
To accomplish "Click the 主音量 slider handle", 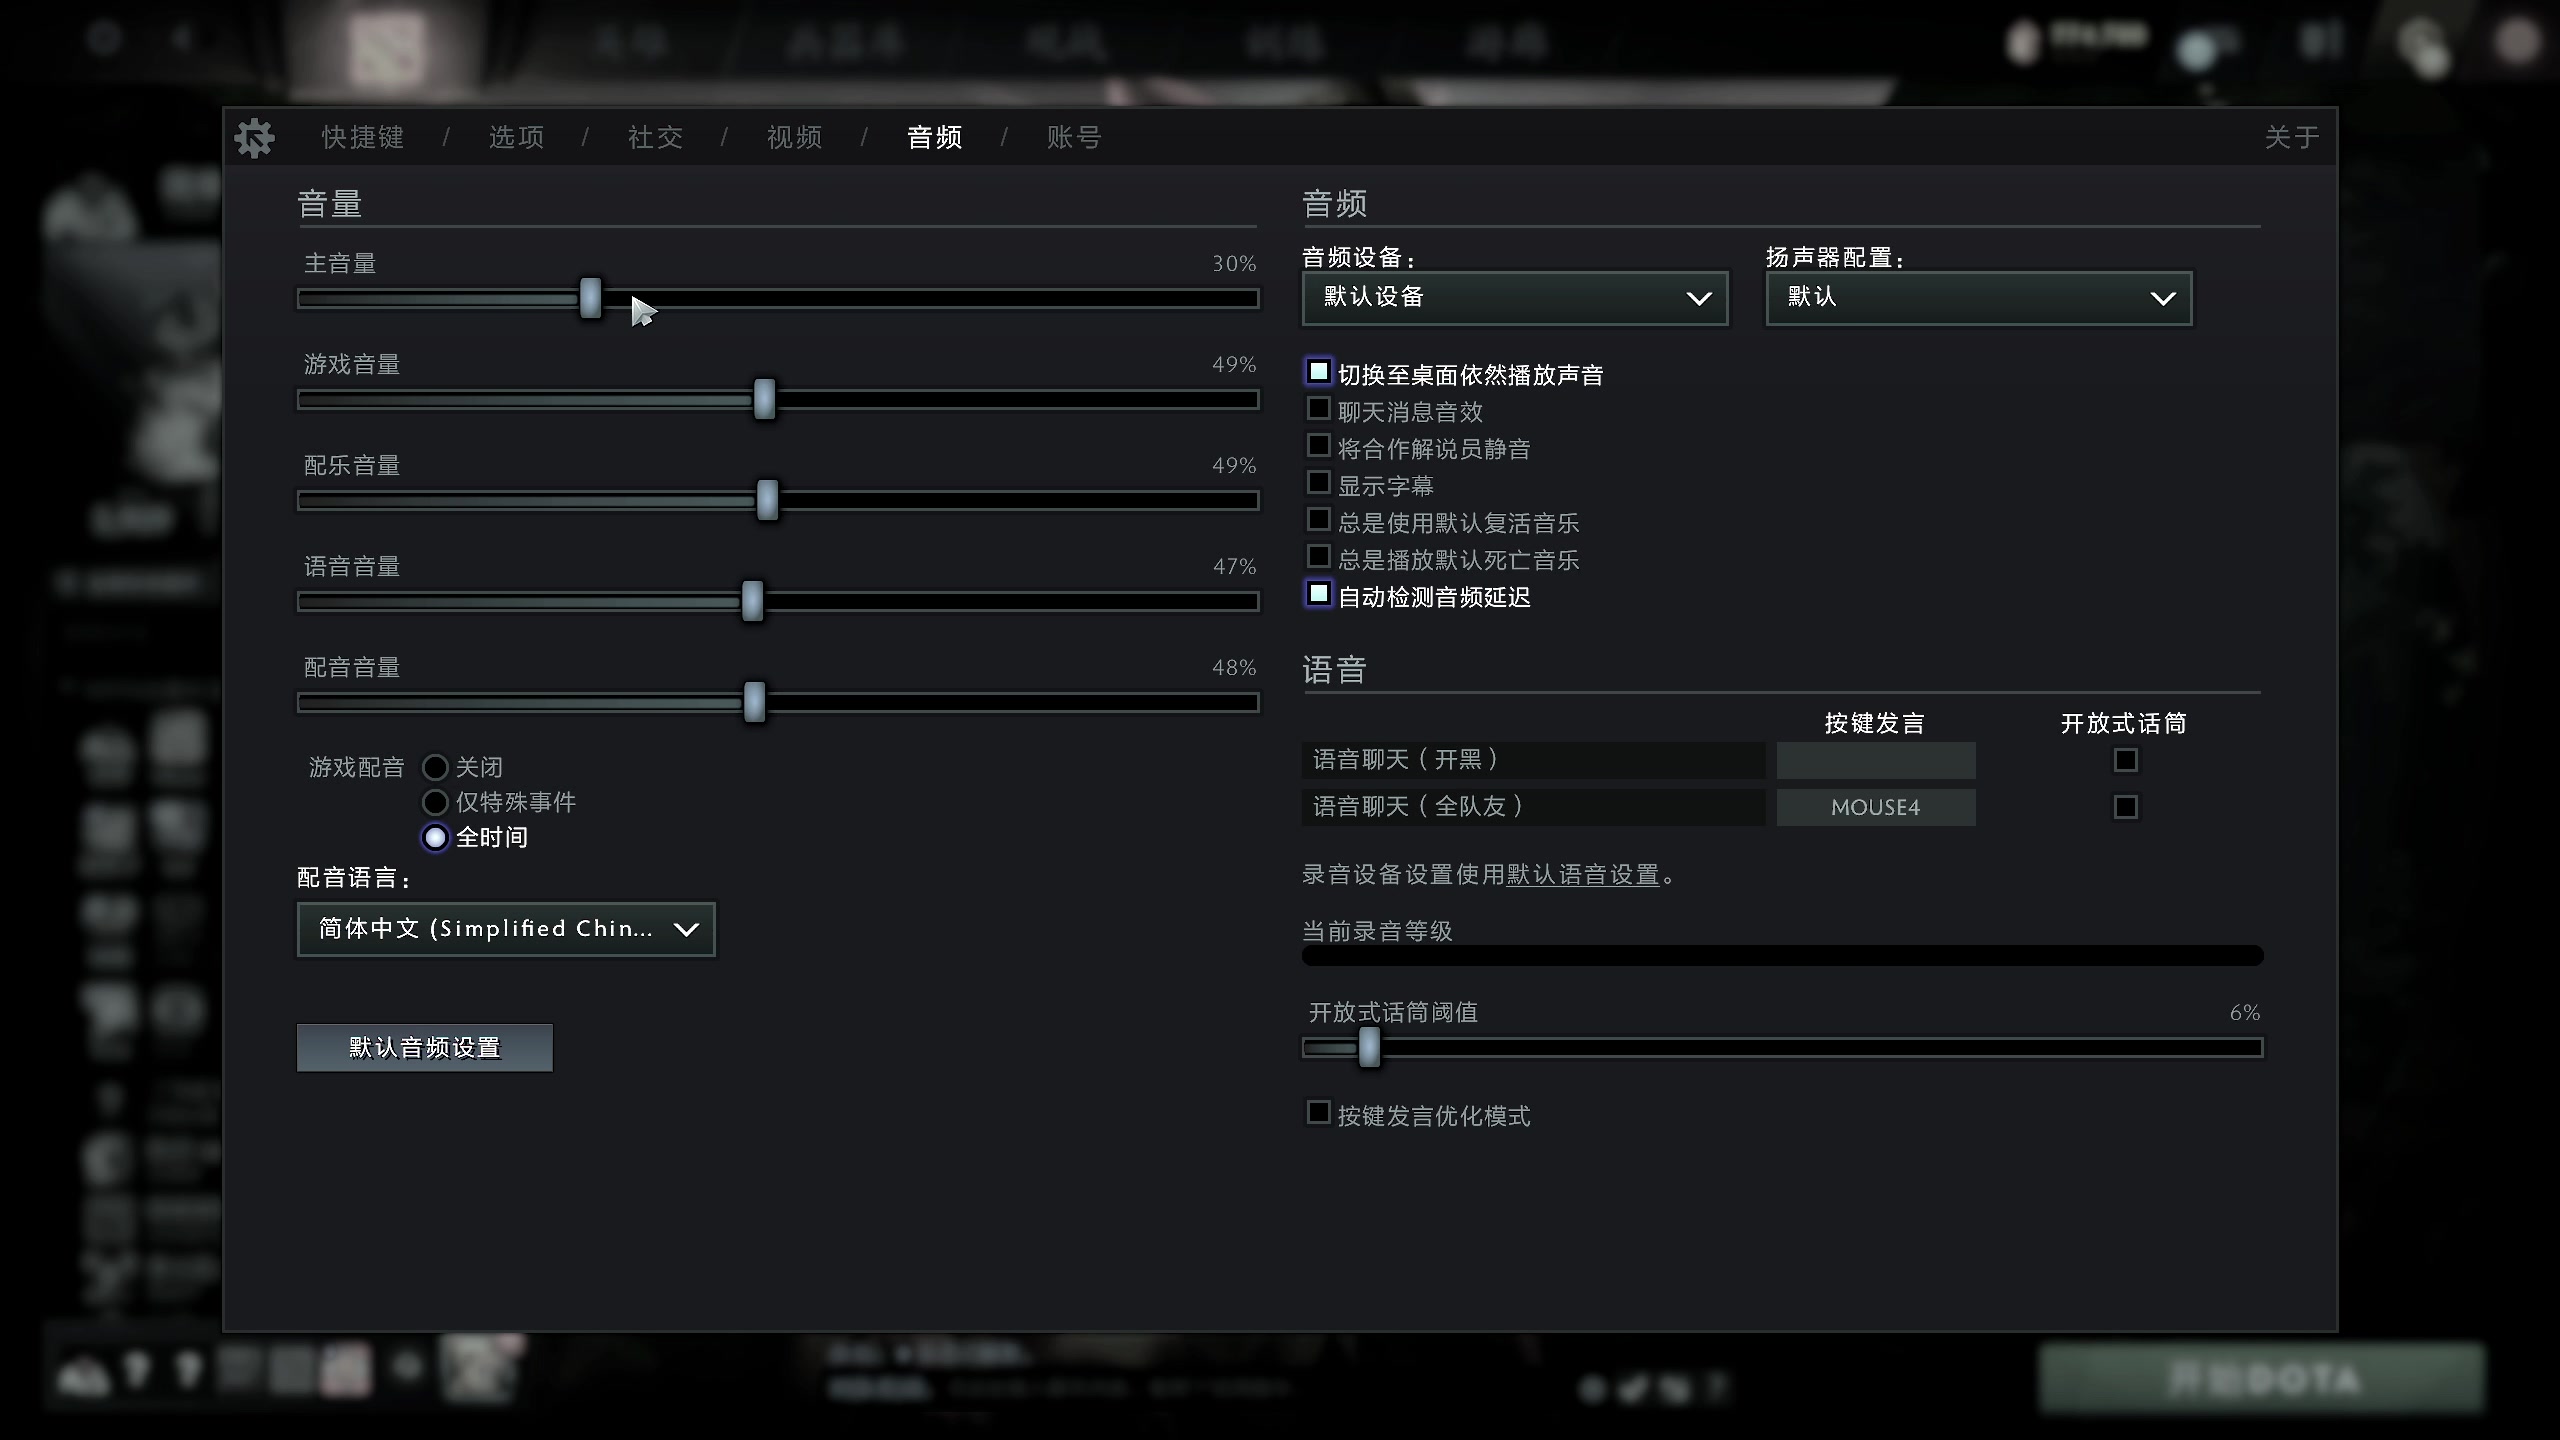I will click(x=589, y=298).
